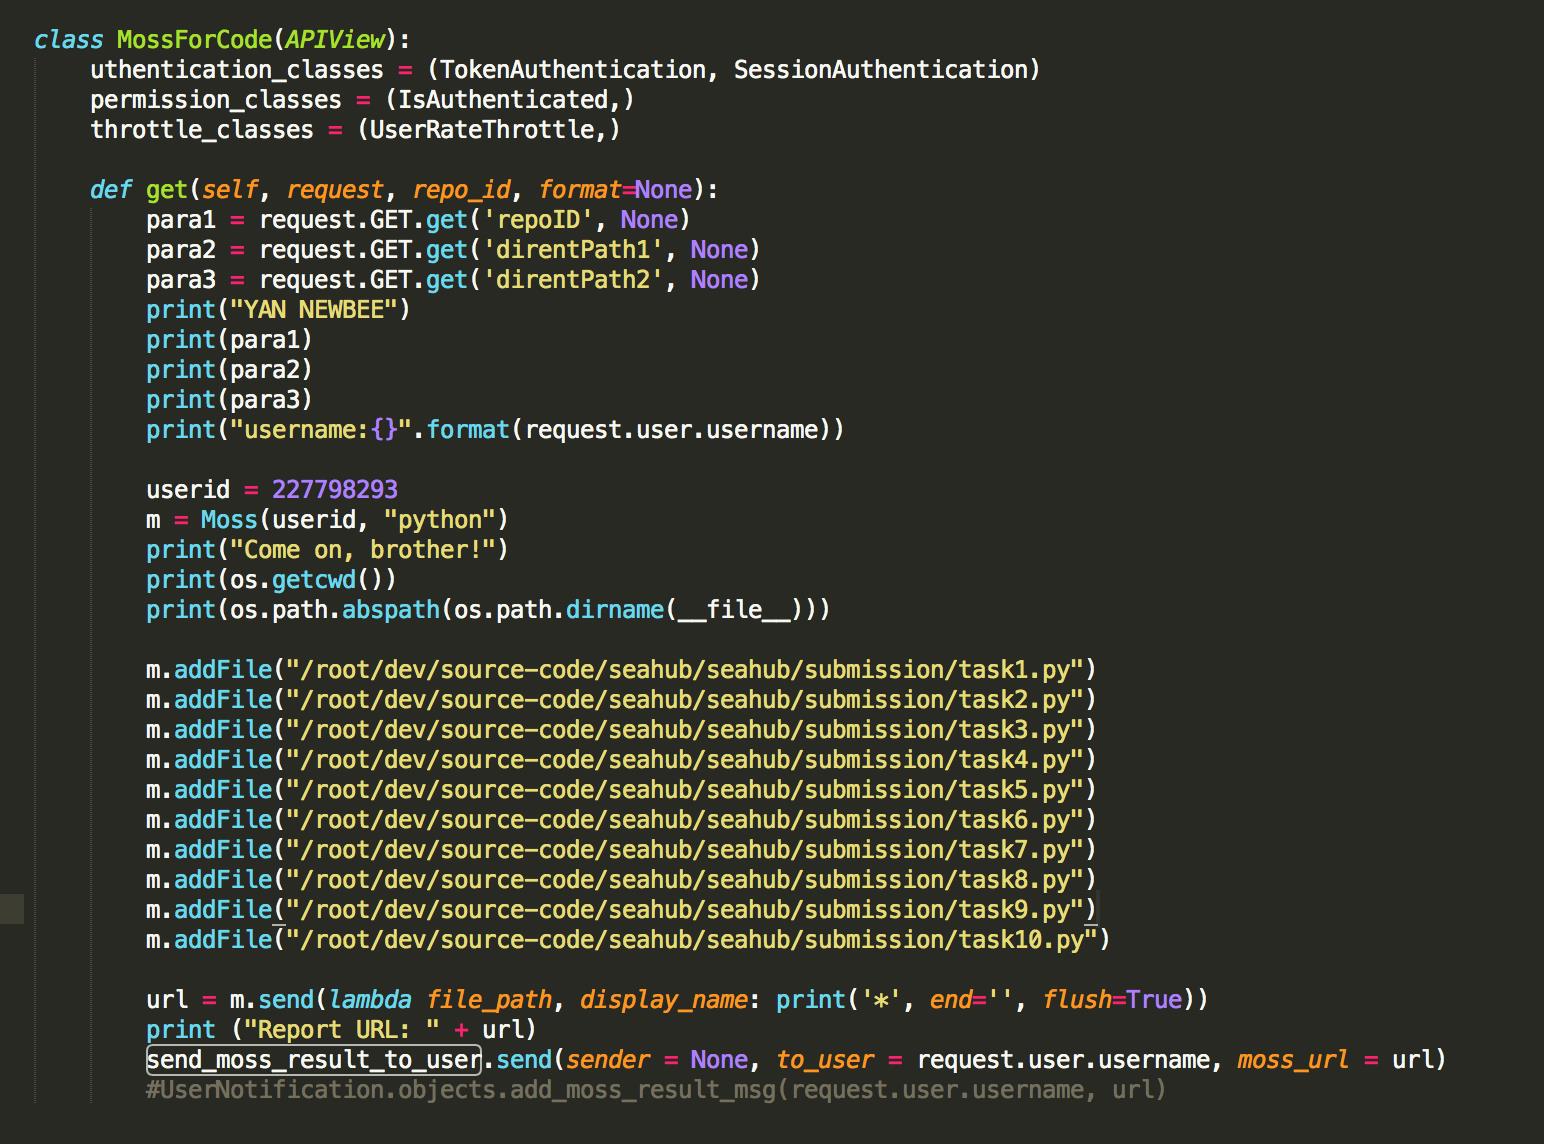The width and height of the screenshot is (1544, 1144).
Task: Click the task3.py file path string
Action: pyautogui.click(x=685, y=730)
